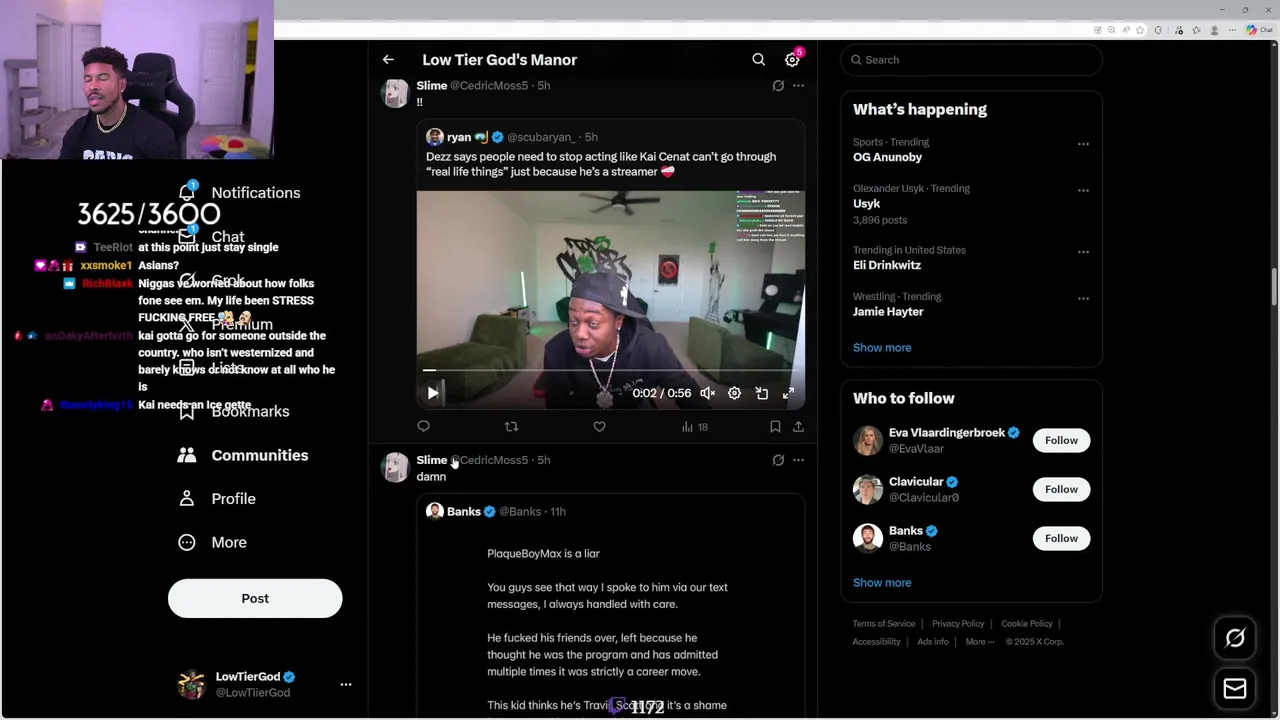Open the OG Anunoby trending topic

[887, 157]
